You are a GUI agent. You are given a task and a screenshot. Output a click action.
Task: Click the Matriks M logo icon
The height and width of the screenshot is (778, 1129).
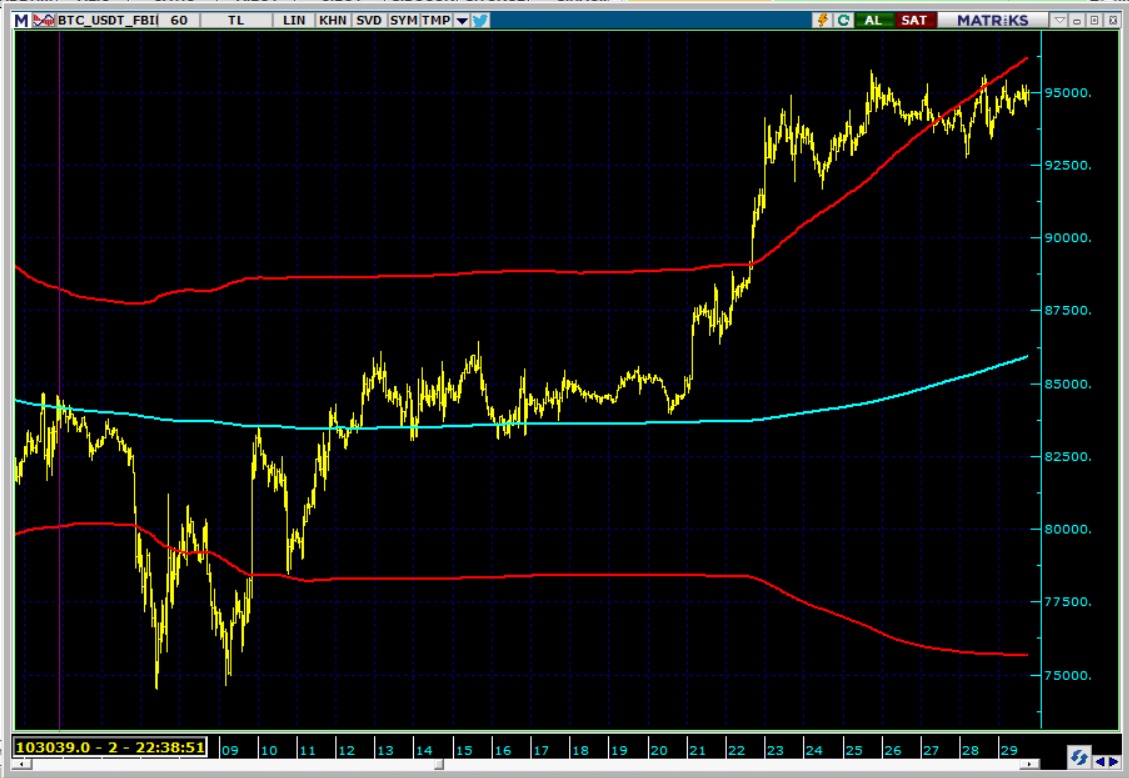(21, 20)
